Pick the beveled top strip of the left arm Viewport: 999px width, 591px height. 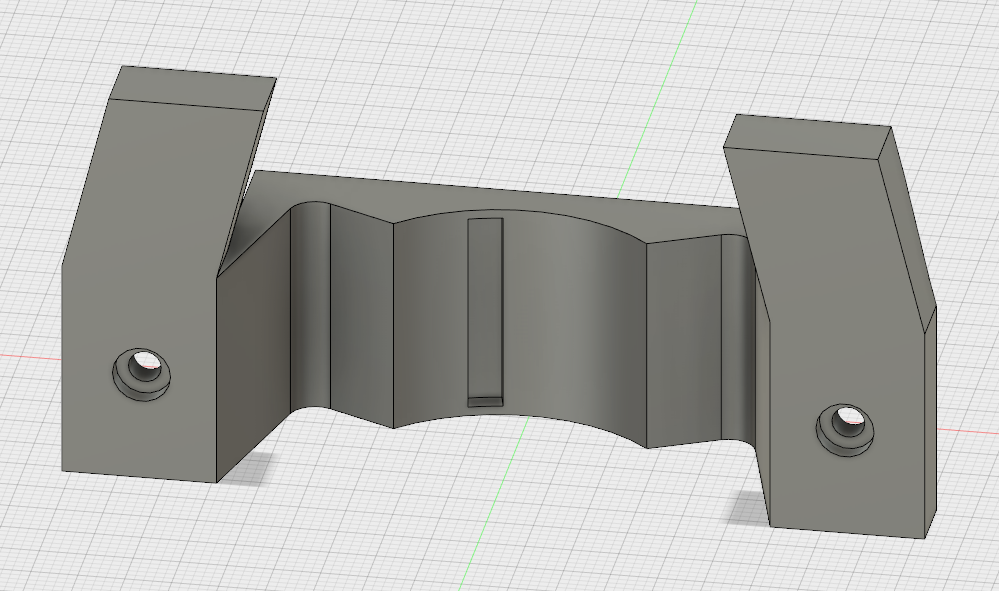coord(194,88)
